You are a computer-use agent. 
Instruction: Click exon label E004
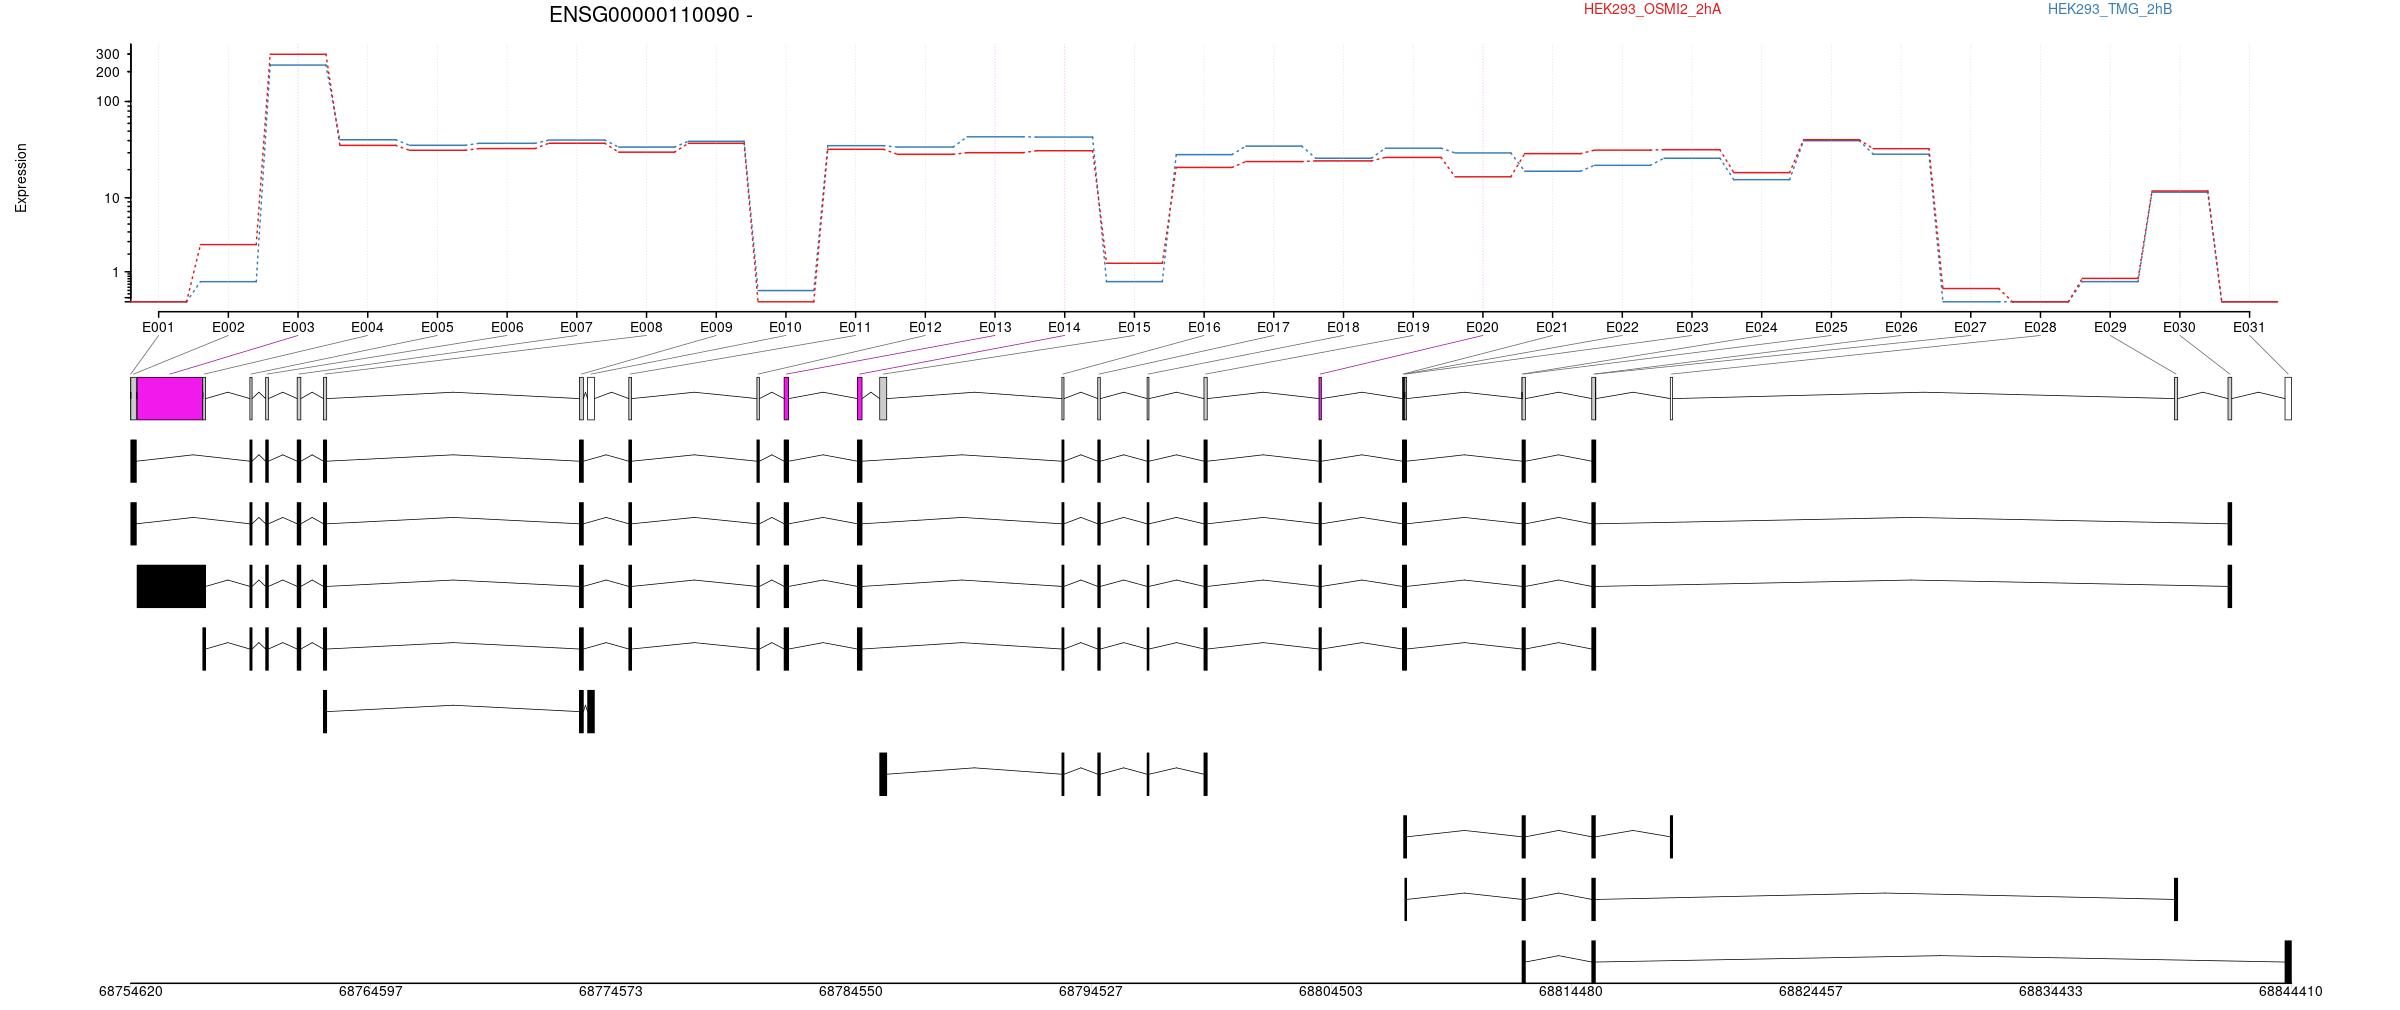click(367, 327)
